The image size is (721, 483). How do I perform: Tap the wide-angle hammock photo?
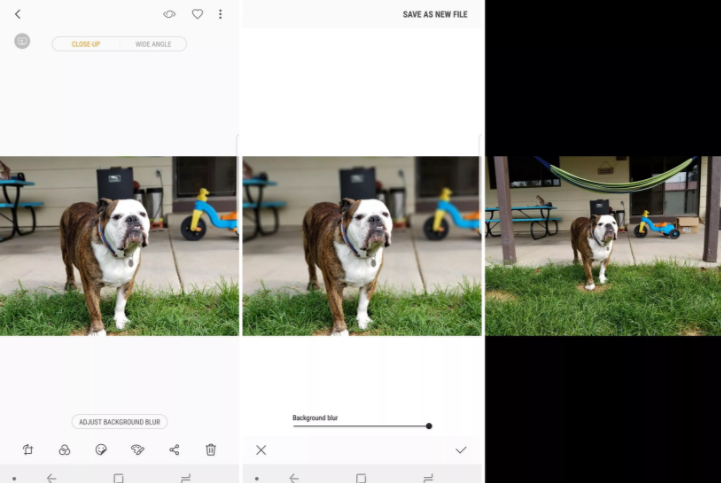point(603,245)
